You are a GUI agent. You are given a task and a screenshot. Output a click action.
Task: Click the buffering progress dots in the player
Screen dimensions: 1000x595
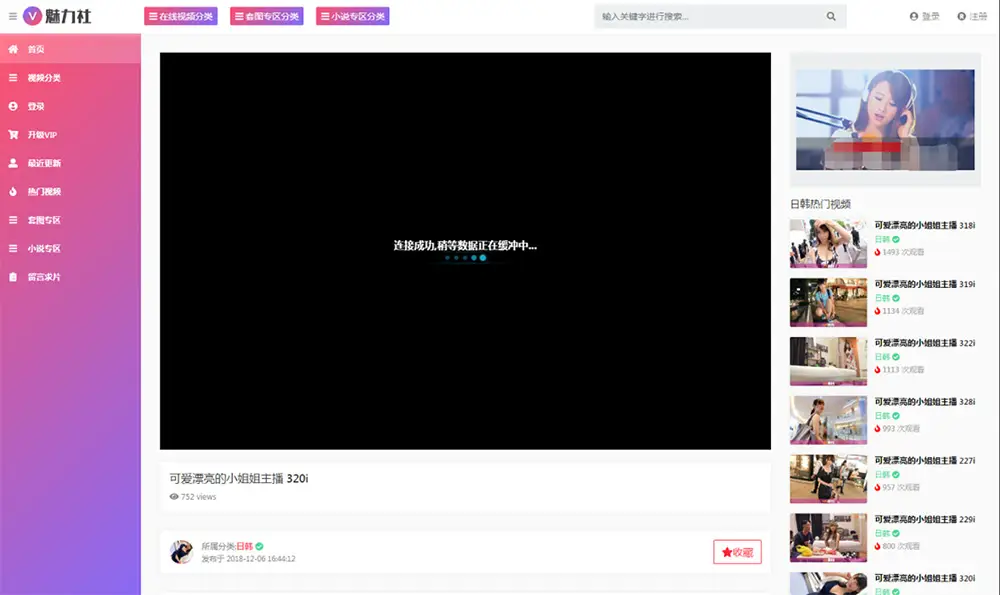(464, 258)
